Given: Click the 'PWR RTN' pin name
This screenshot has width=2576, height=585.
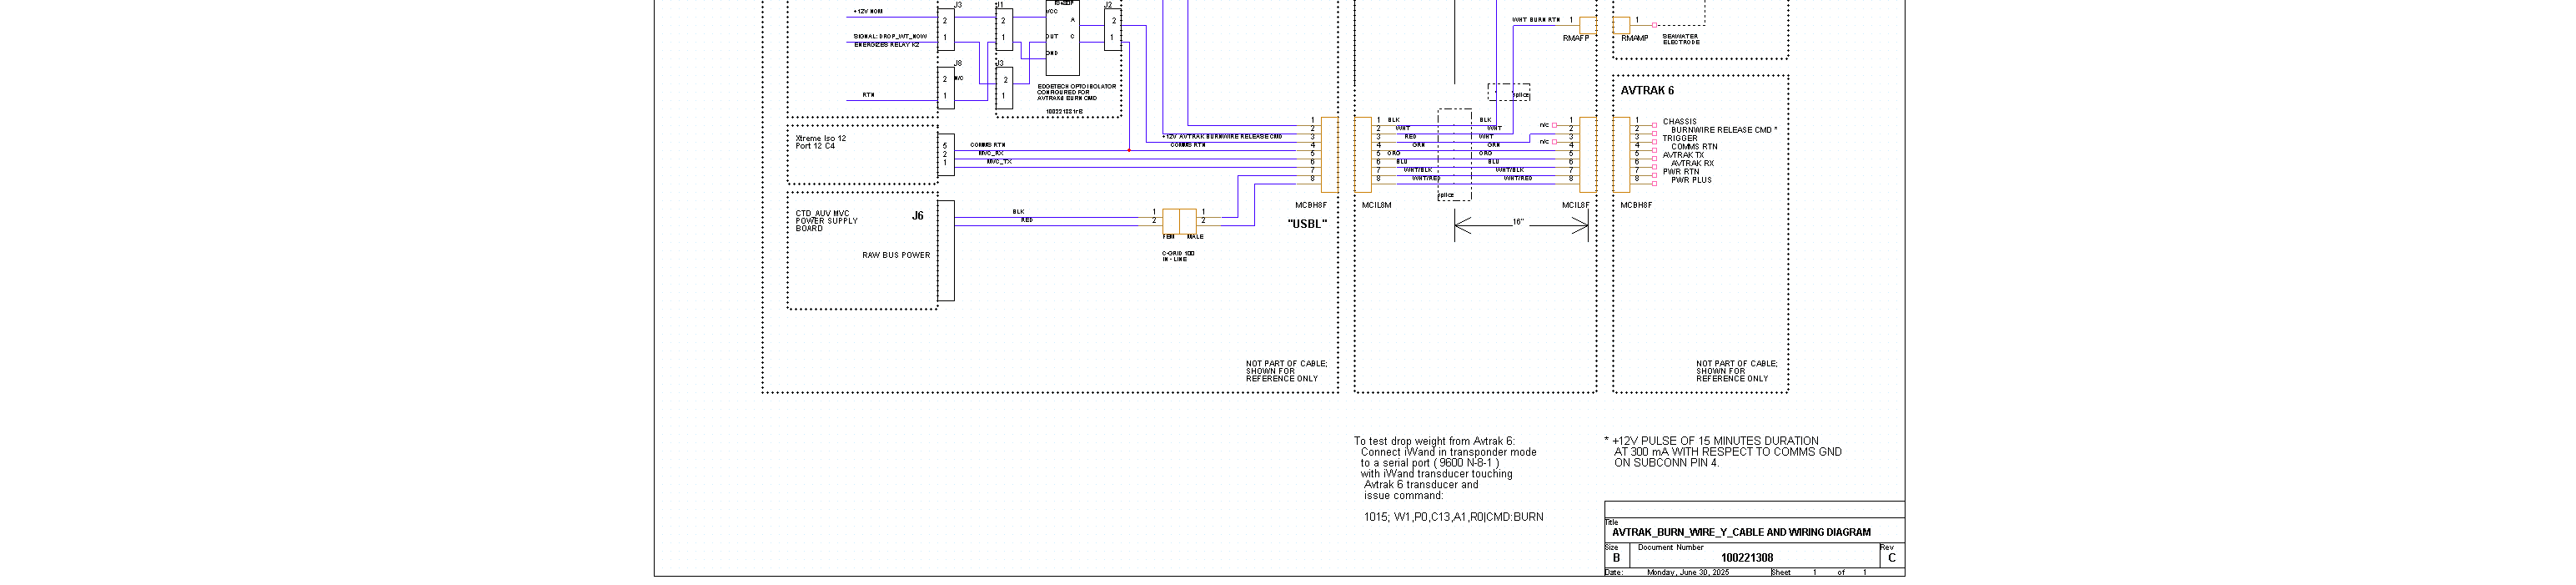Looking at the screenshot, I should (x=1680, y=172).
